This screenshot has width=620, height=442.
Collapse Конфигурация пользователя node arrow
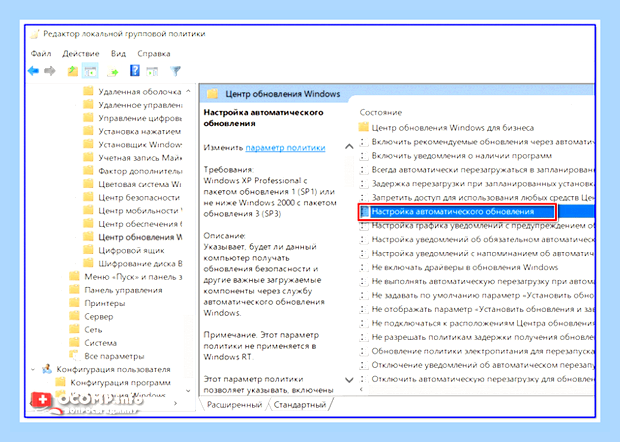pyautogui.click(x=33, y=369)
